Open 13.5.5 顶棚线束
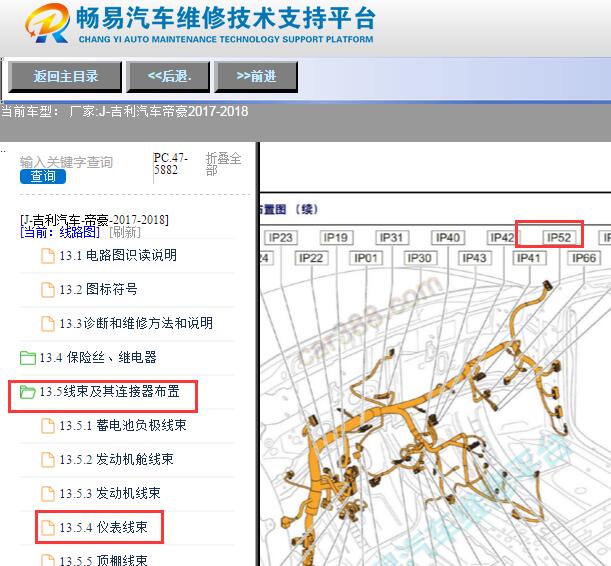This screenshot has height=566, width=611. coord(103,561)
